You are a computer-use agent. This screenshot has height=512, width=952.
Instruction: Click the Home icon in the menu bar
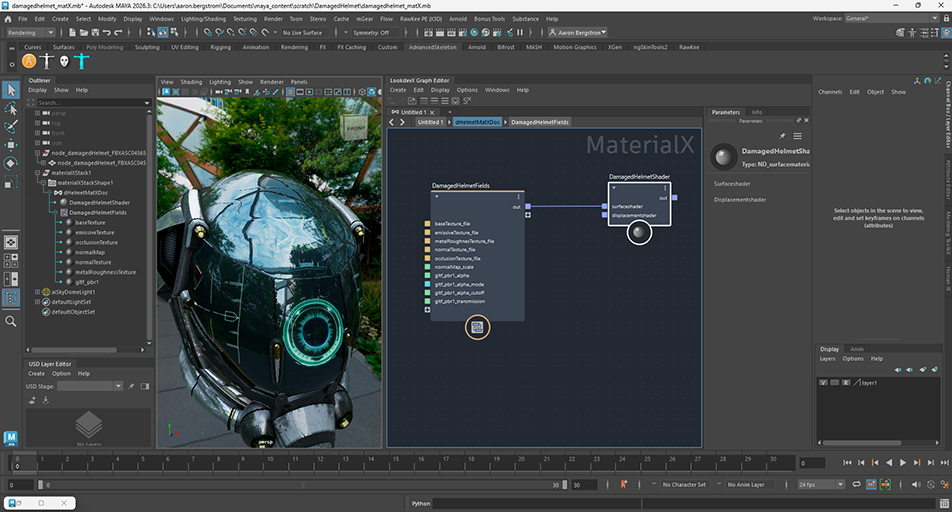(x=8, y=19)
